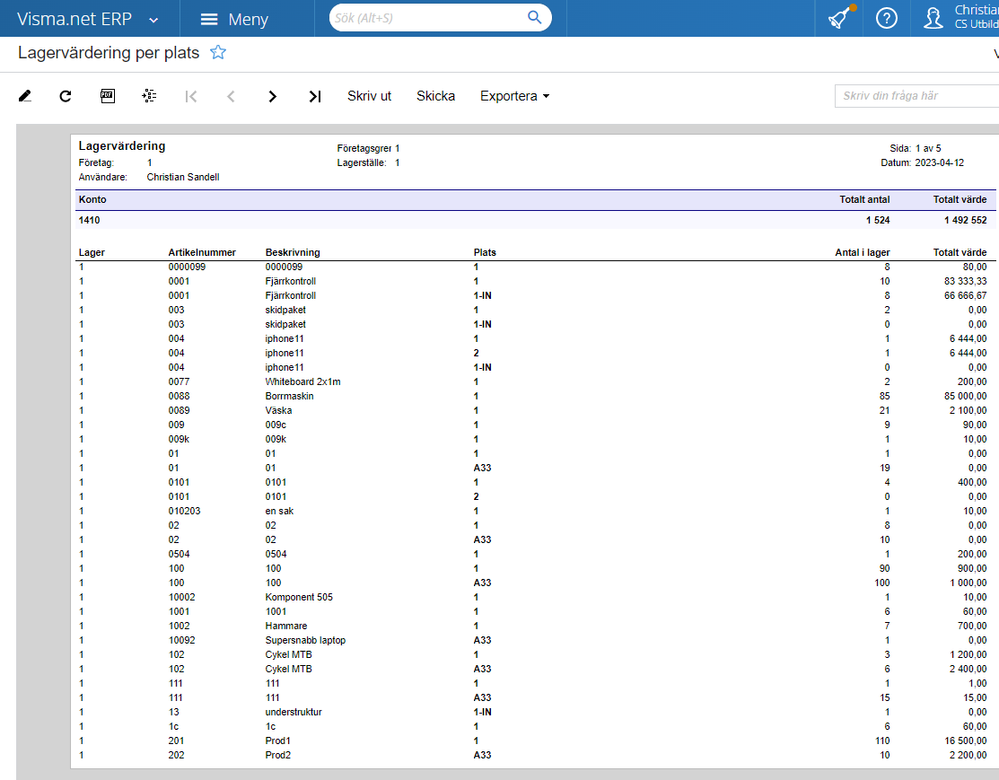Click the Lagervärdering report heading
This screenshot has width=999, height=780.
122,146
